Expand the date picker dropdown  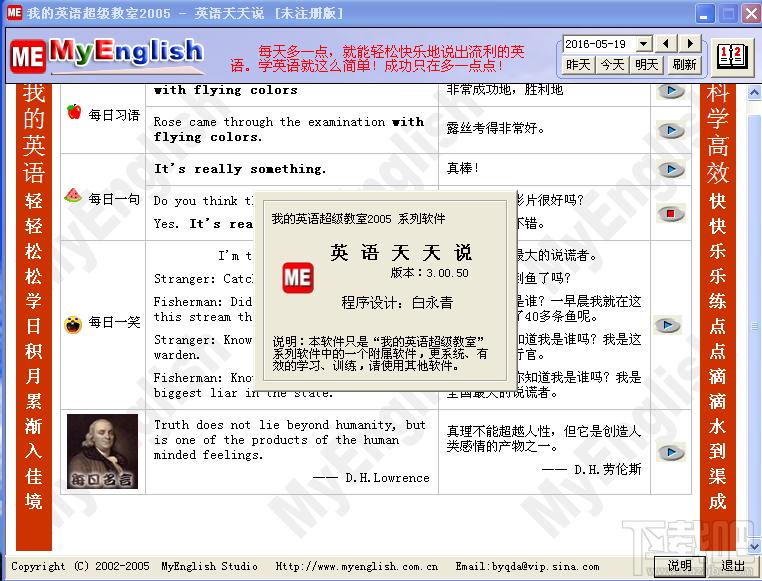644,43
